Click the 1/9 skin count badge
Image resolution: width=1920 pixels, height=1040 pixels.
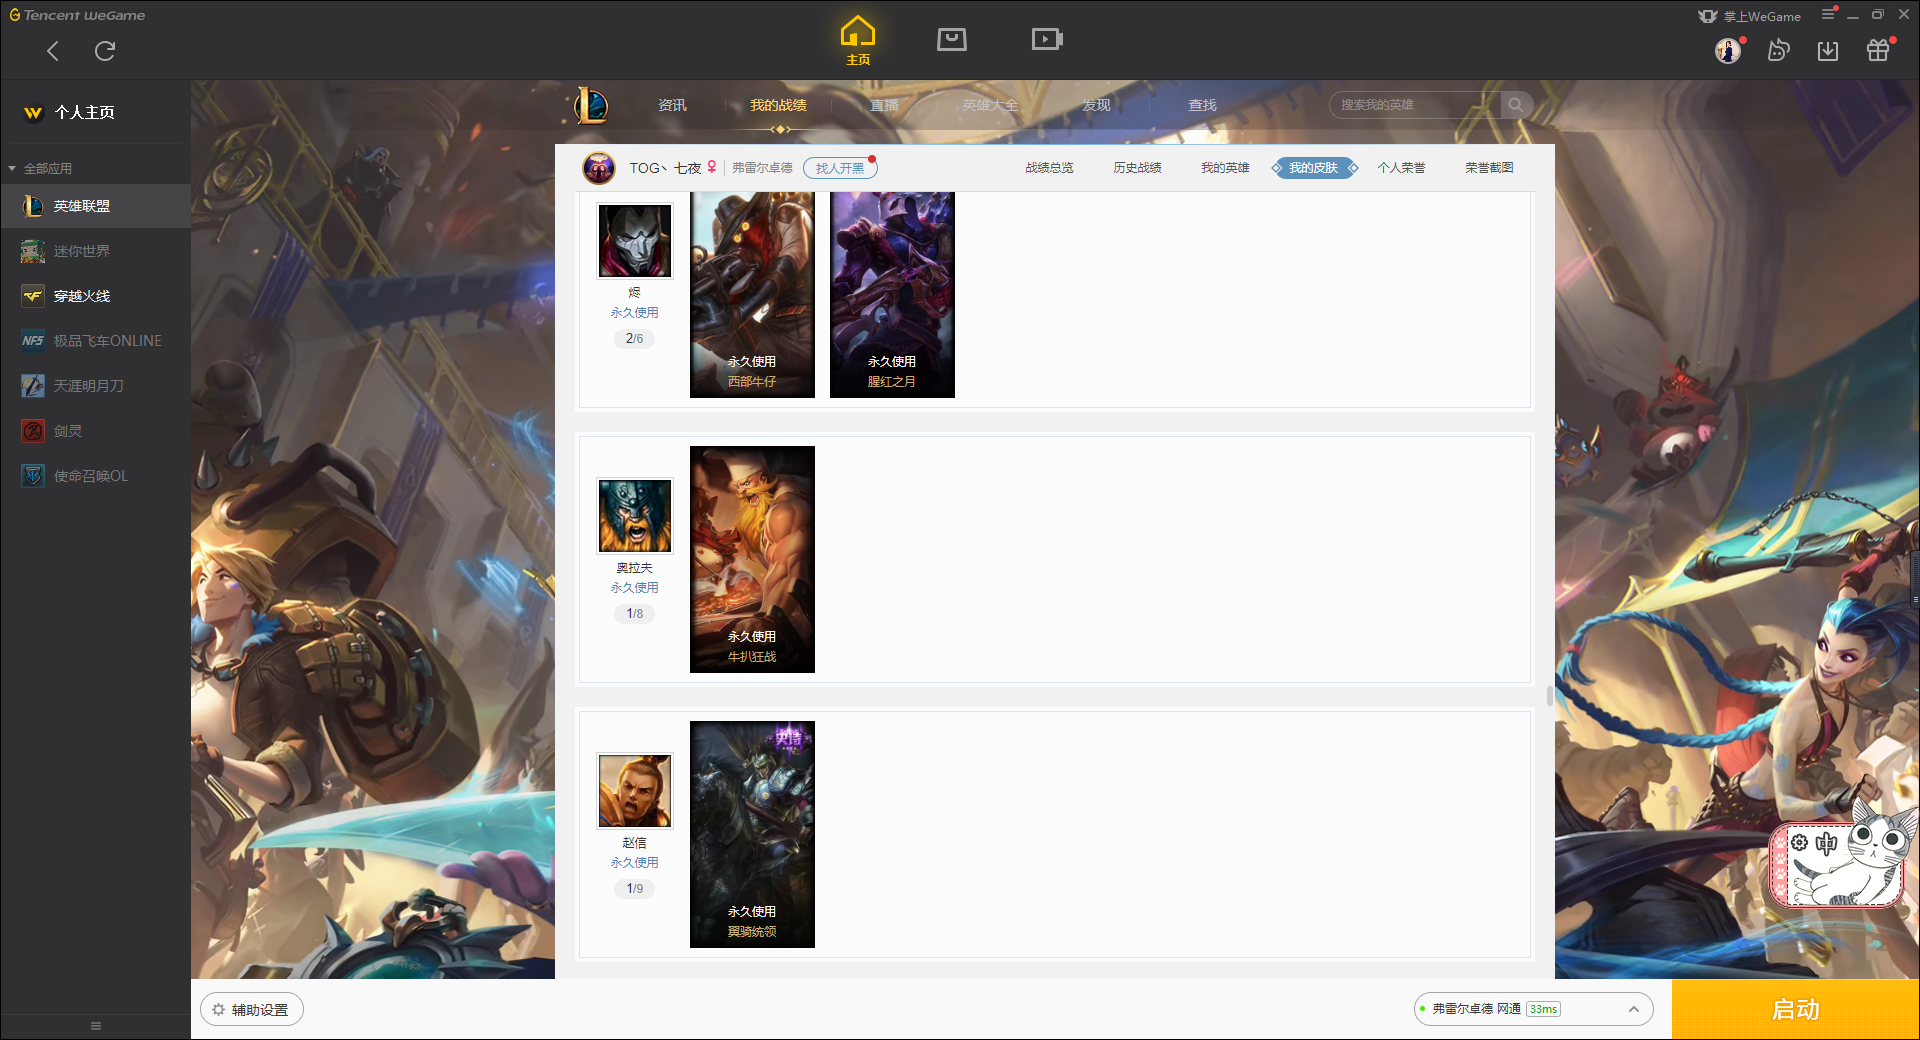(x=635, y=889)
